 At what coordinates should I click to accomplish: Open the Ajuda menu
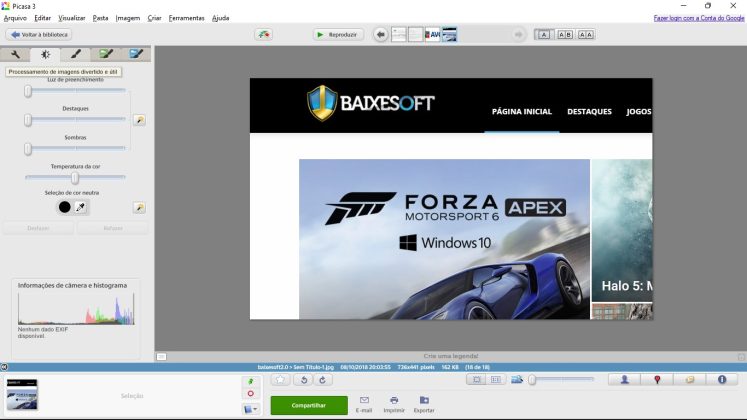pyautogui.click(x=221, y=18)
